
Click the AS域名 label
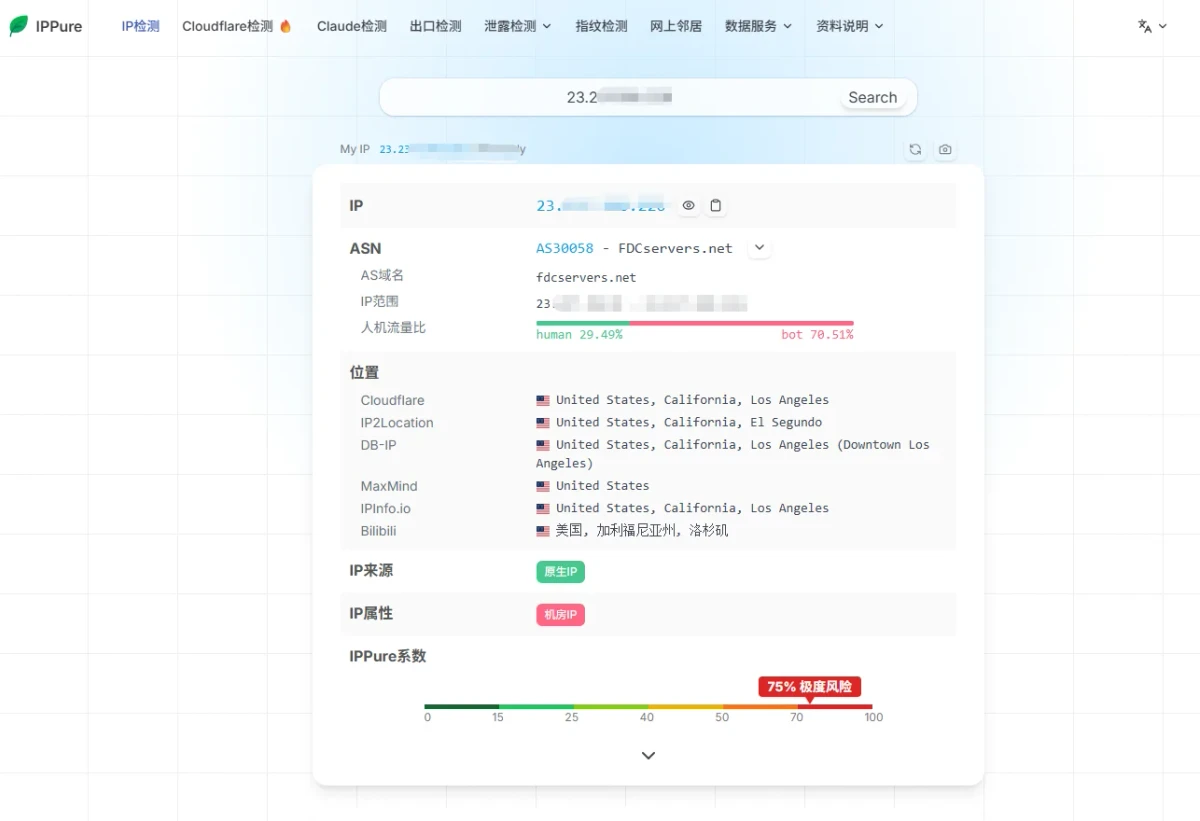pos(382,275)
